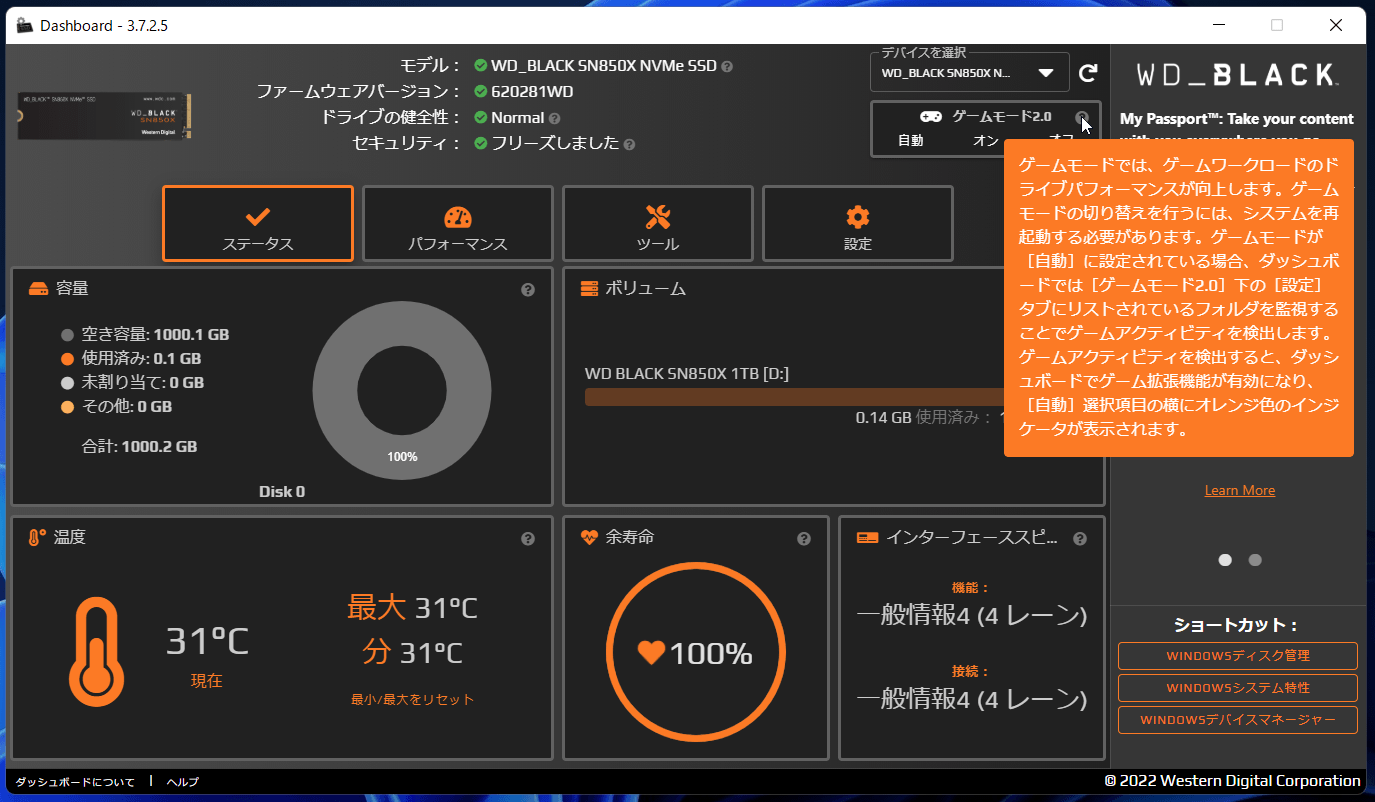Image resolution: width=1375 pixels, height=802 pixels.
Task: Click the その他 legend dot
Action: [68, 407]
